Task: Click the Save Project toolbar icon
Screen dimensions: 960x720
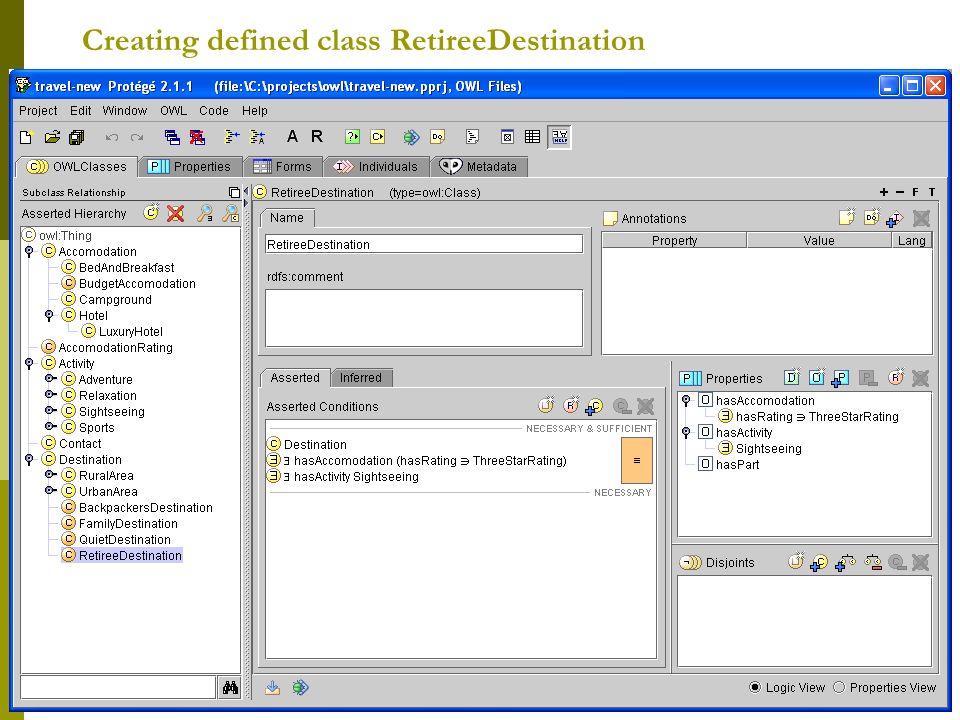Action: tap(77, 137)
